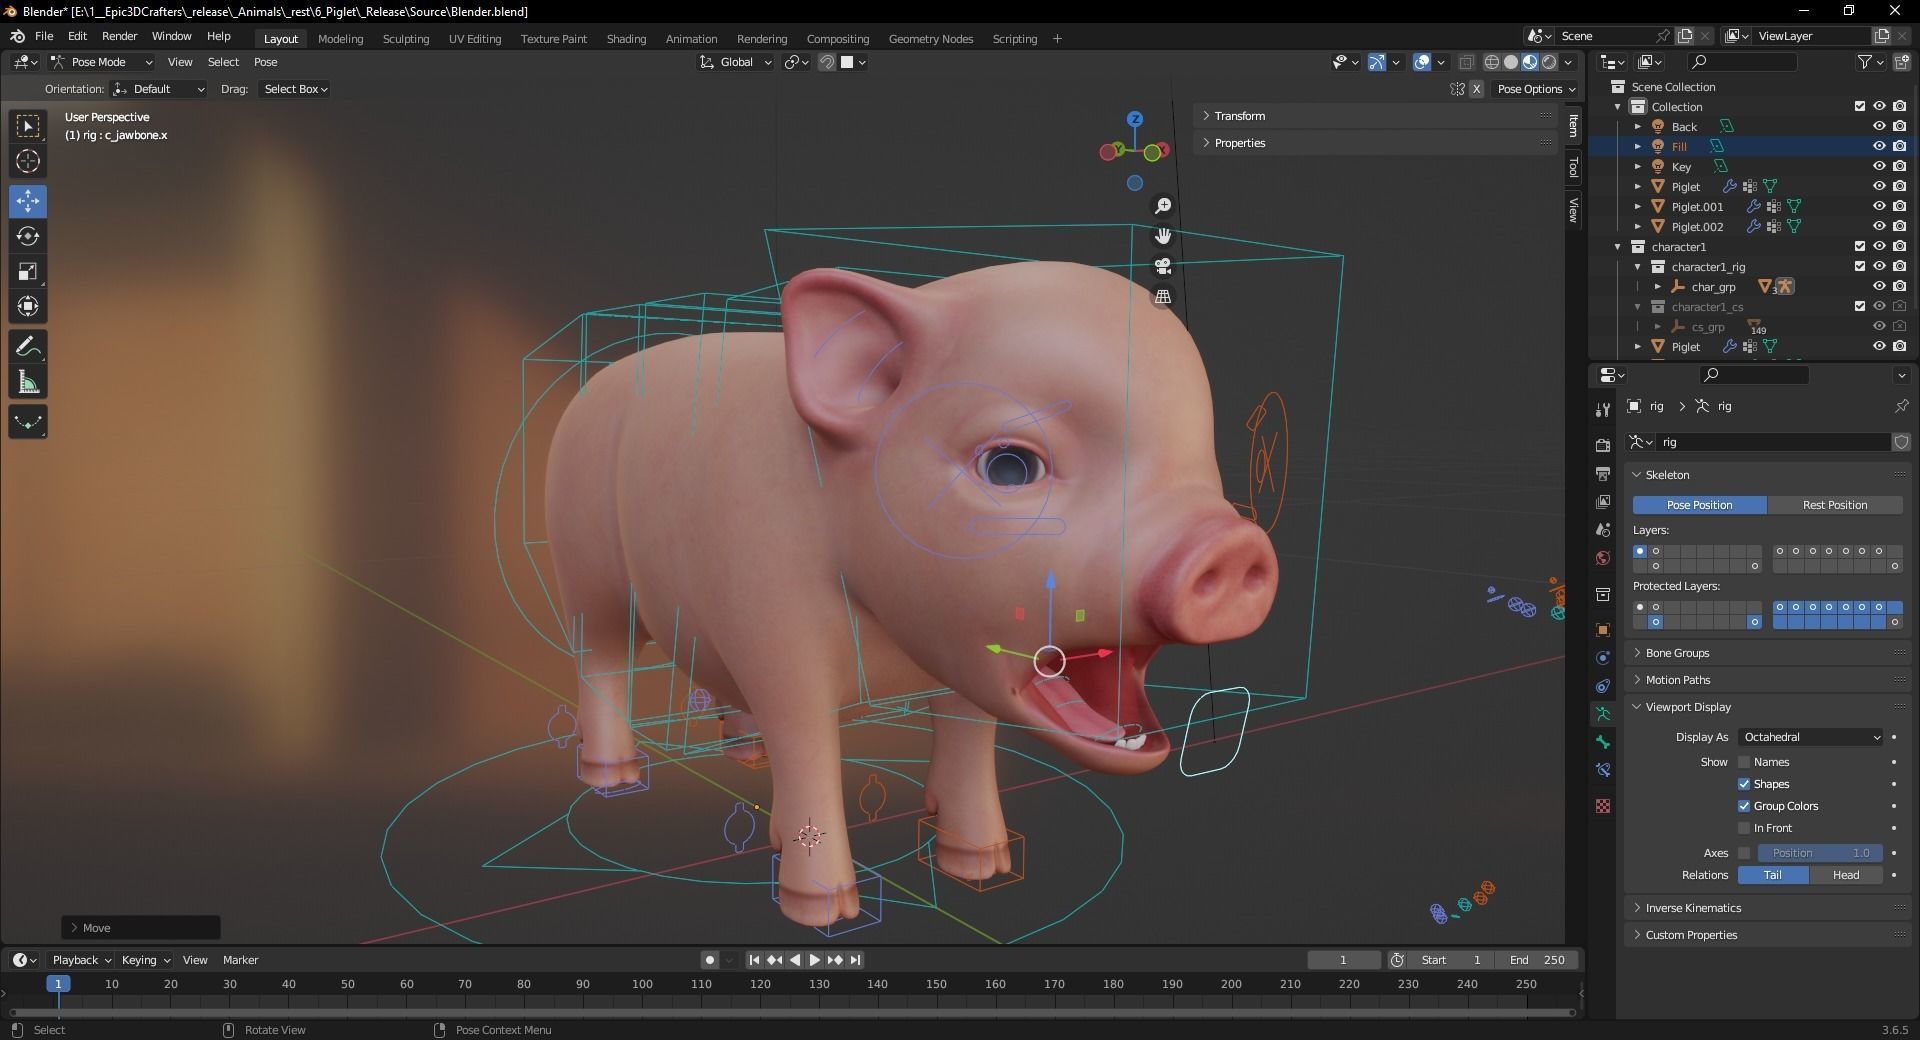Open the Render menu
The height and width of the screenshot is (1040, 1920).
tap(119, 36)
